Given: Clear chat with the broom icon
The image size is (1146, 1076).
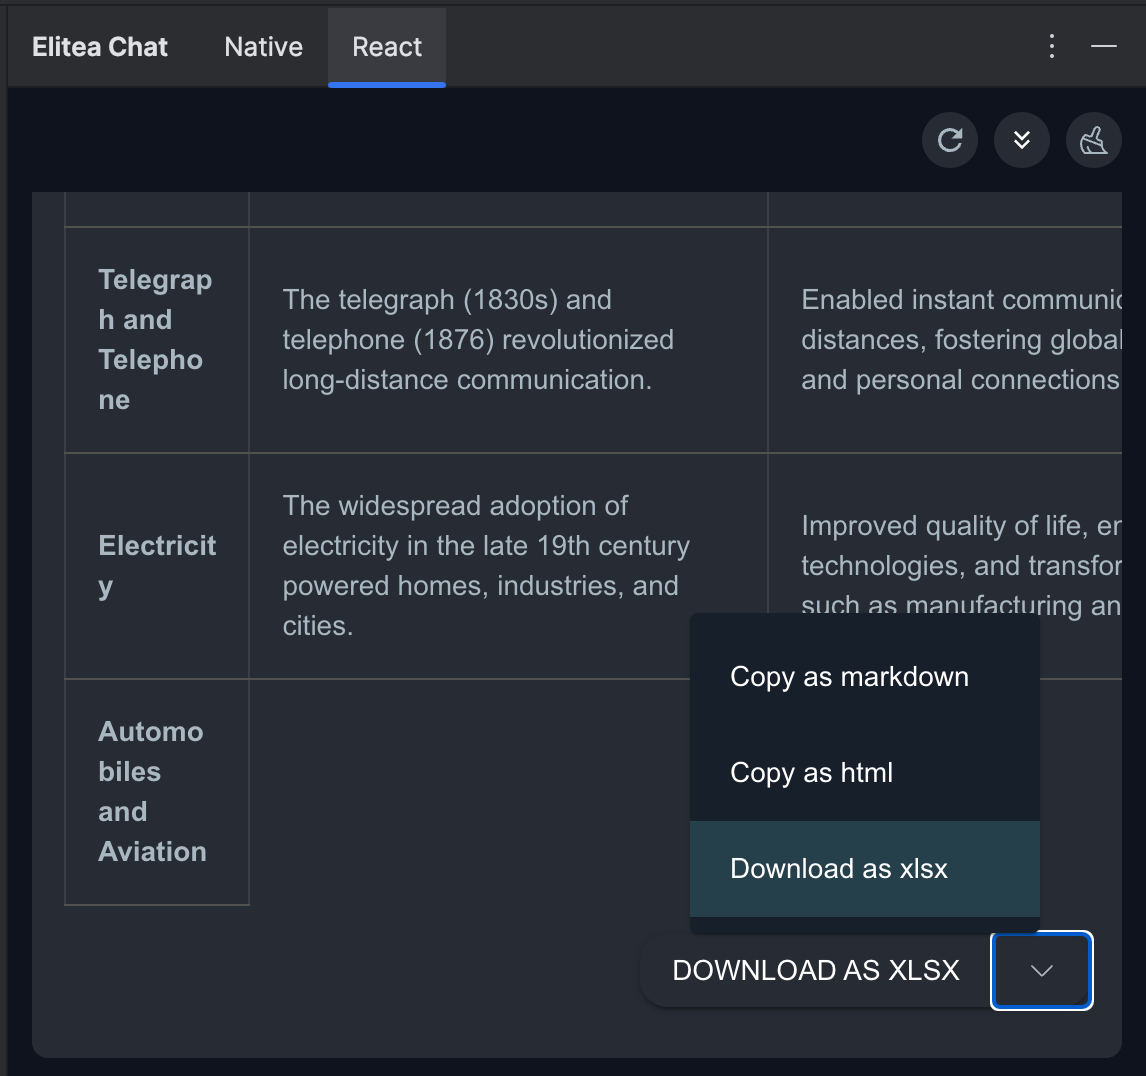Looking at the screenshot, I should pyautogui.click(x=1093, y=140).
